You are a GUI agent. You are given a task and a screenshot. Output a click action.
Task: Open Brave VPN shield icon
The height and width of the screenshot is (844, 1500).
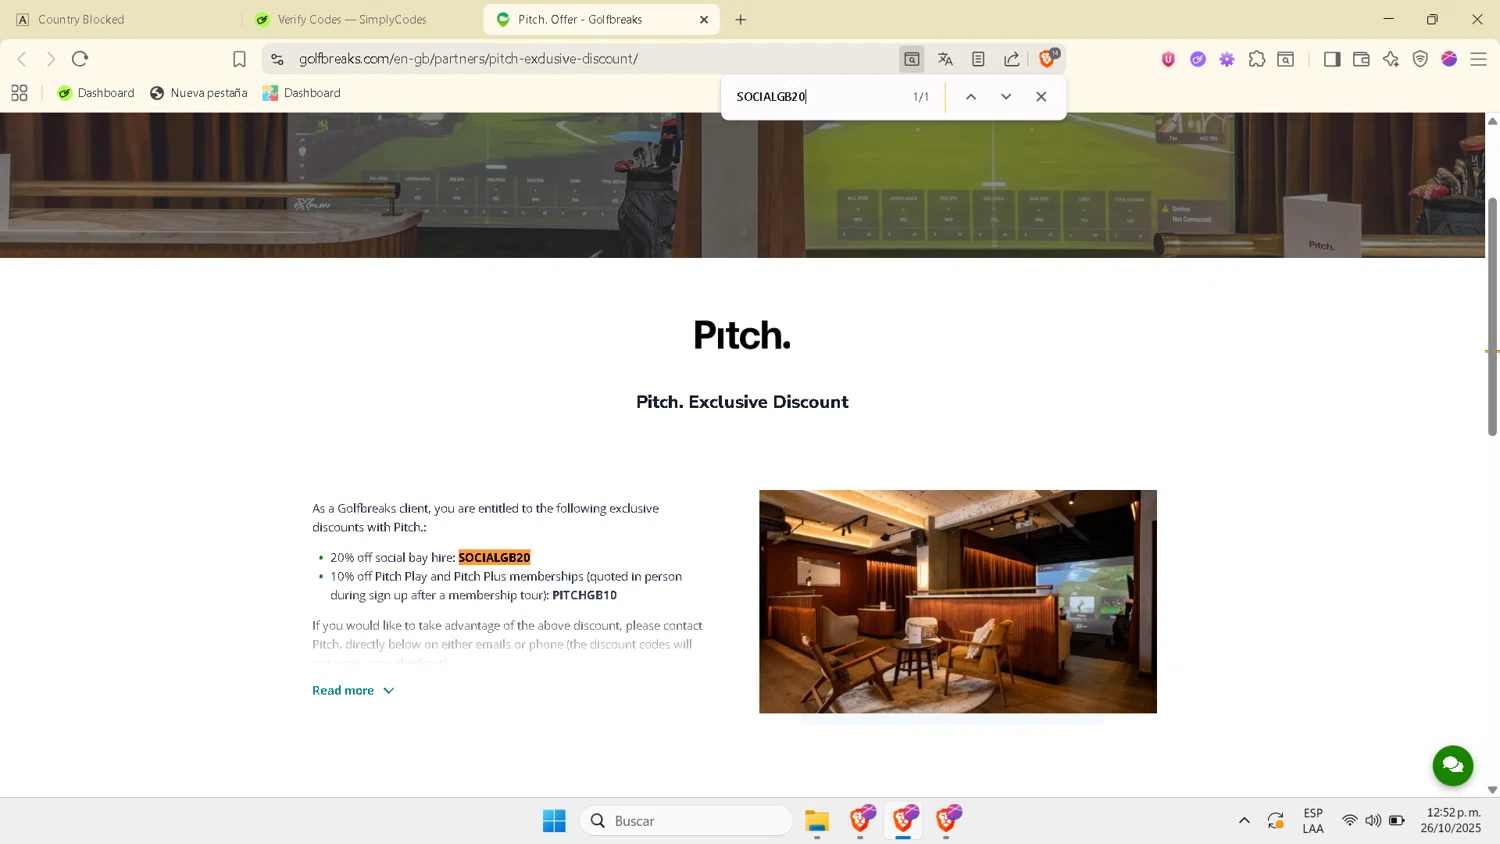pos(1420,59)
